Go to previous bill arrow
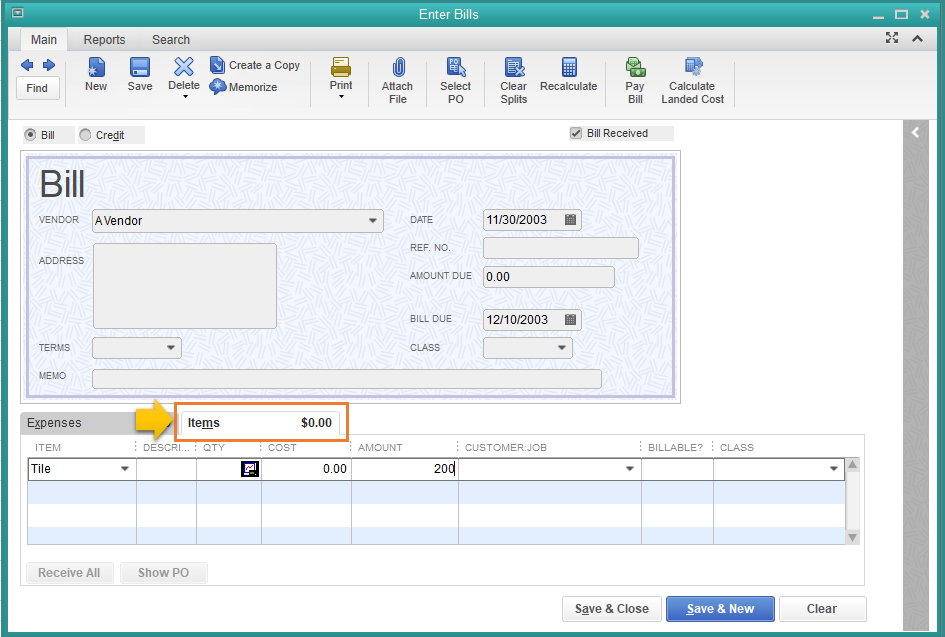 point(27,65)
